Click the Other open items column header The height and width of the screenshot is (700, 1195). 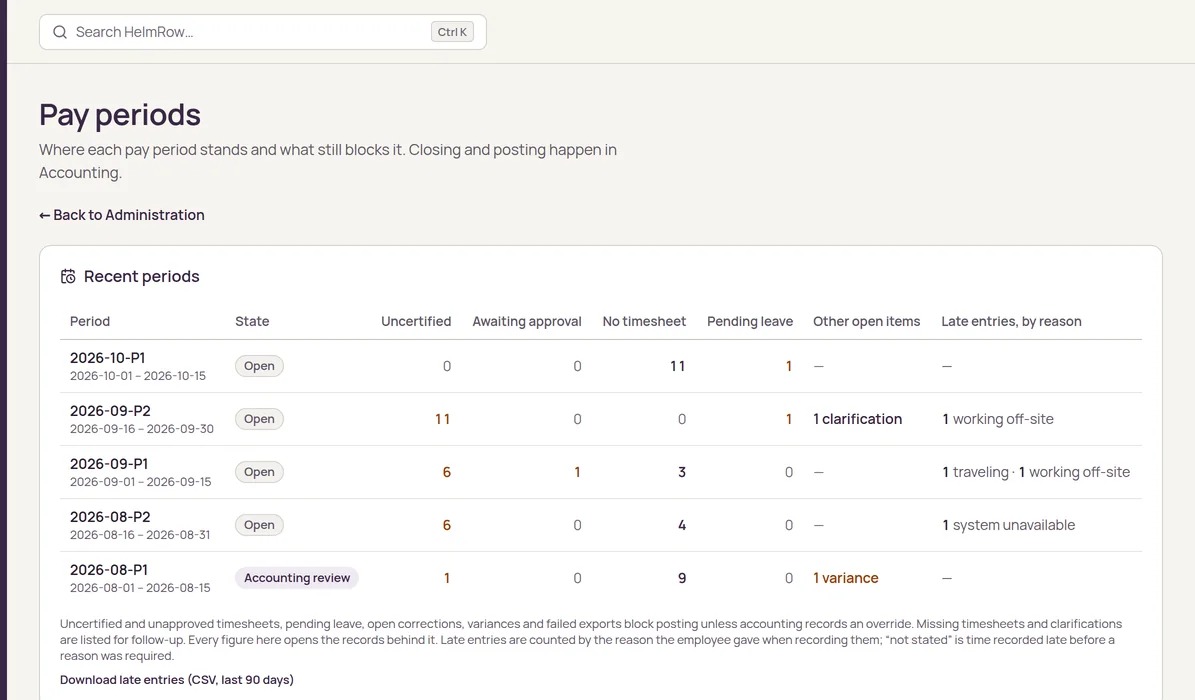(867, 321)
